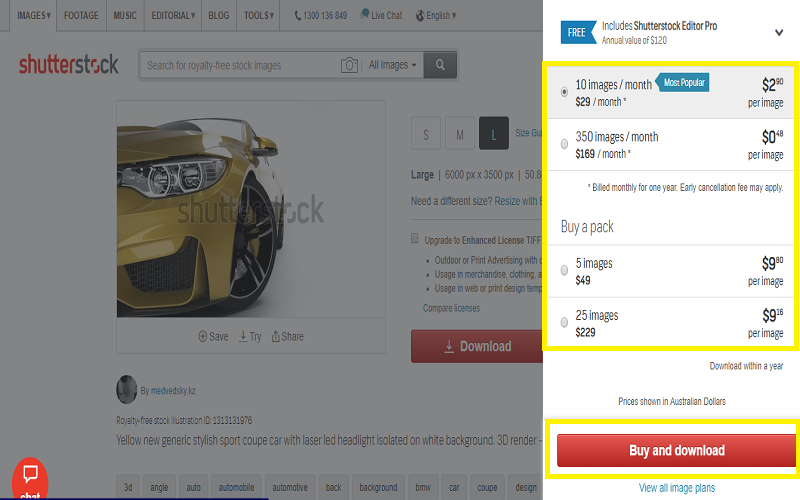Go to the FOOTAGE section
Screen dimensions: 800x500
pyautogui.click(x=81, y=15)
